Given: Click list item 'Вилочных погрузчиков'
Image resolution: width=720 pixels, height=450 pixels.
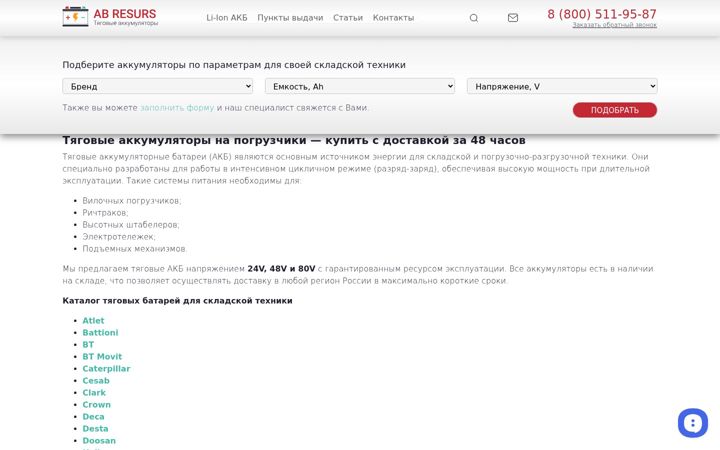Looking at the screenshot, I should pos(132,201).
